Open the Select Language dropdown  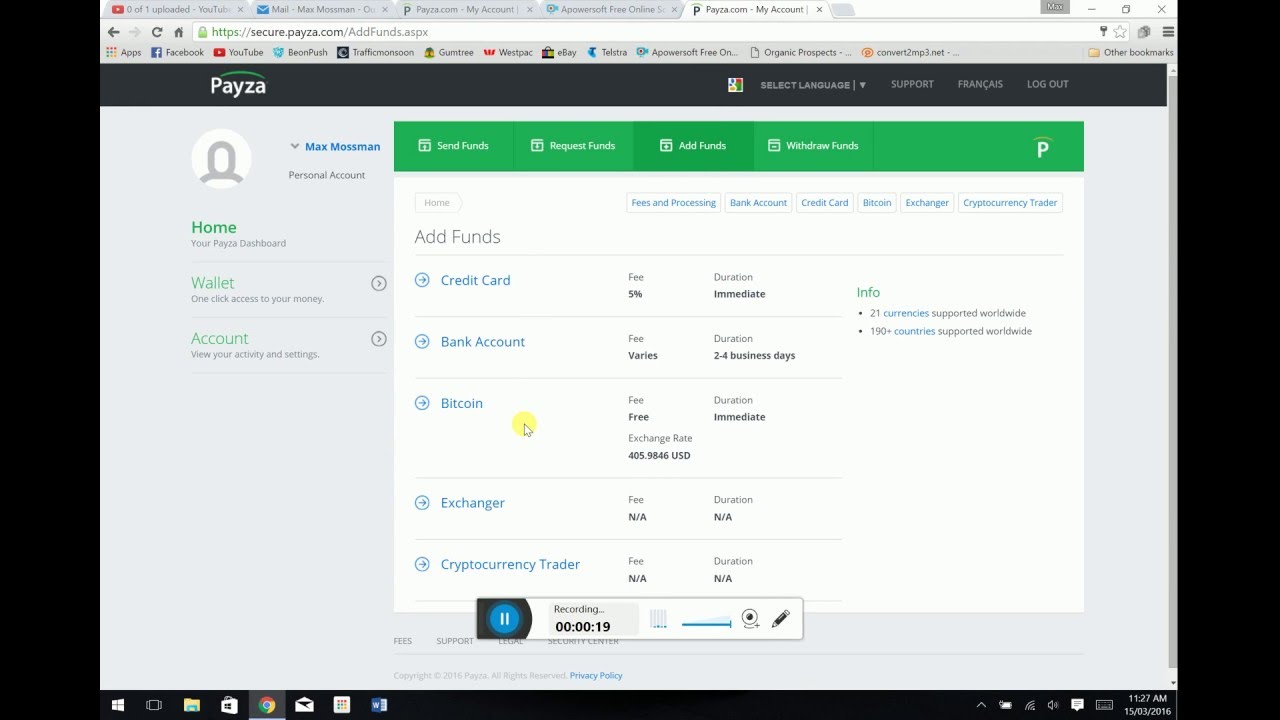point(813,85)
